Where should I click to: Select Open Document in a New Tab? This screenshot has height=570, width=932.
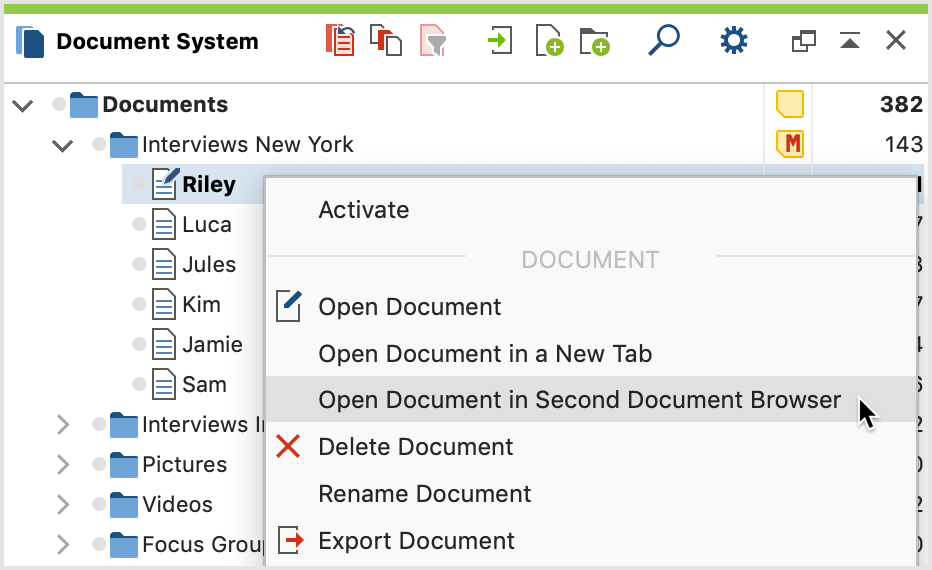pyautogui.click(x=590, y=354)
